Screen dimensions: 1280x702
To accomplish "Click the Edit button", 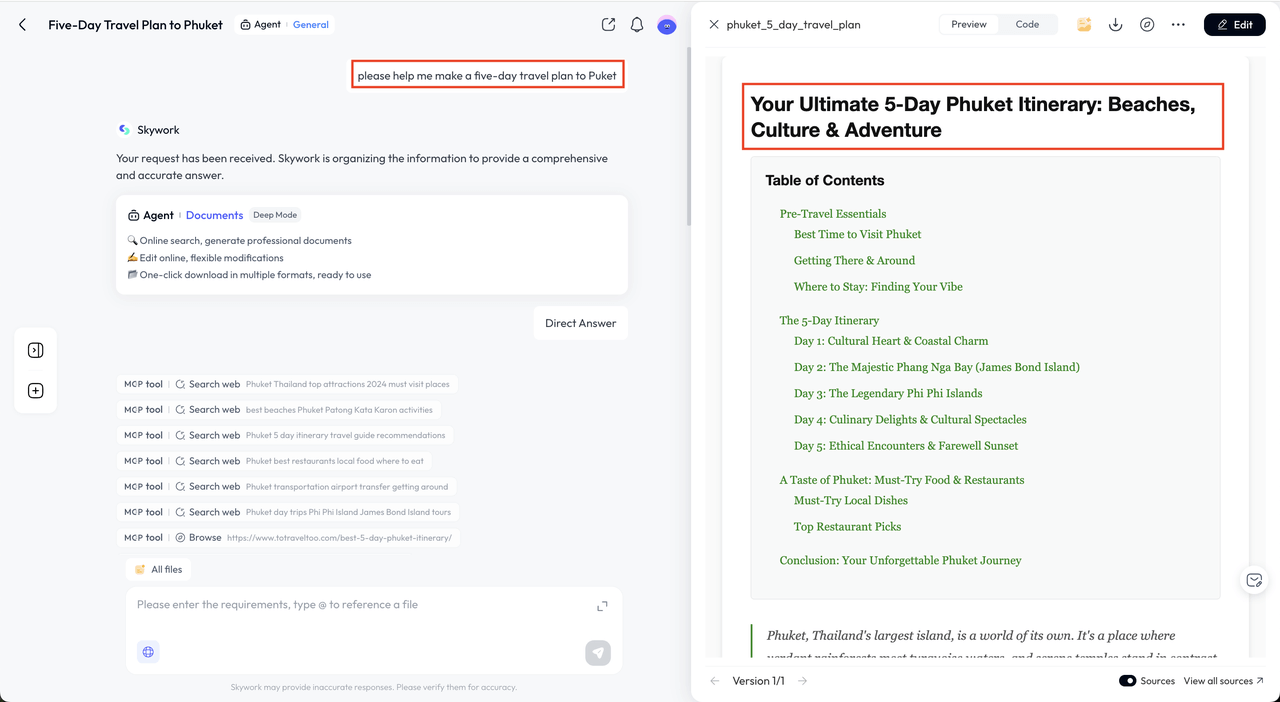I will pos(1234,25).
